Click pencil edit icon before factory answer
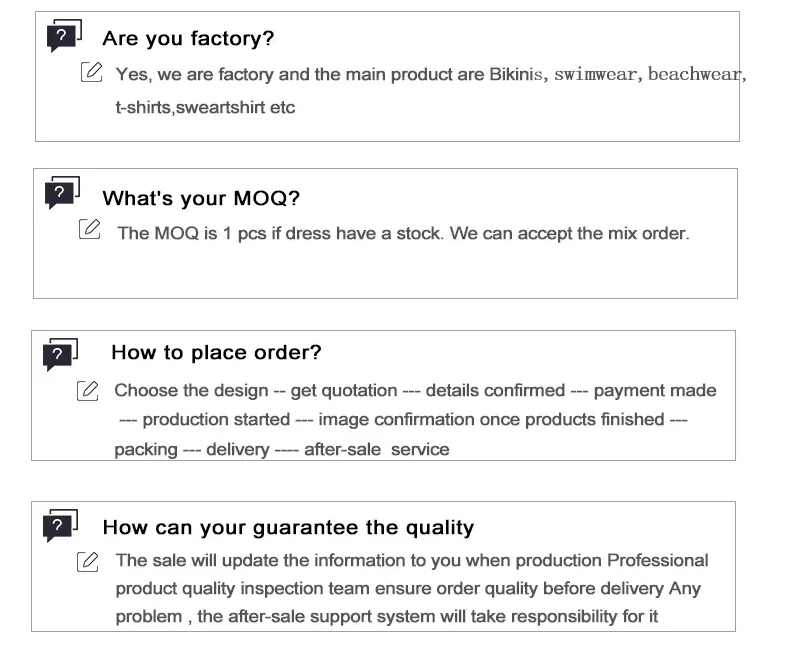 click(92, 72)
